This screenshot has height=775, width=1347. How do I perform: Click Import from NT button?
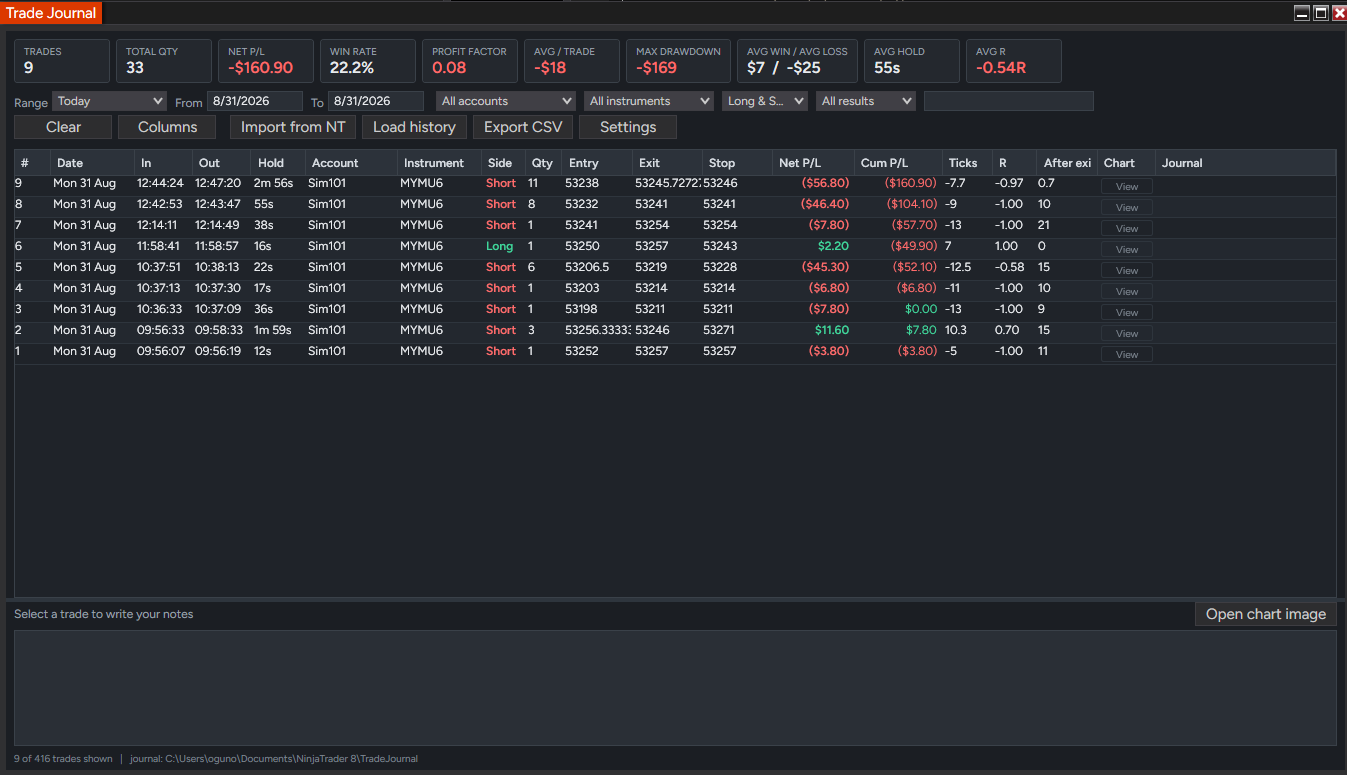tap(293, 127)
